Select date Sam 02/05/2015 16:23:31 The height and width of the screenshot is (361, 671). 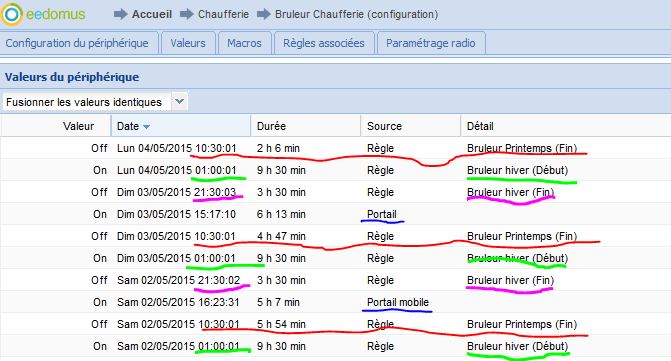178,302
